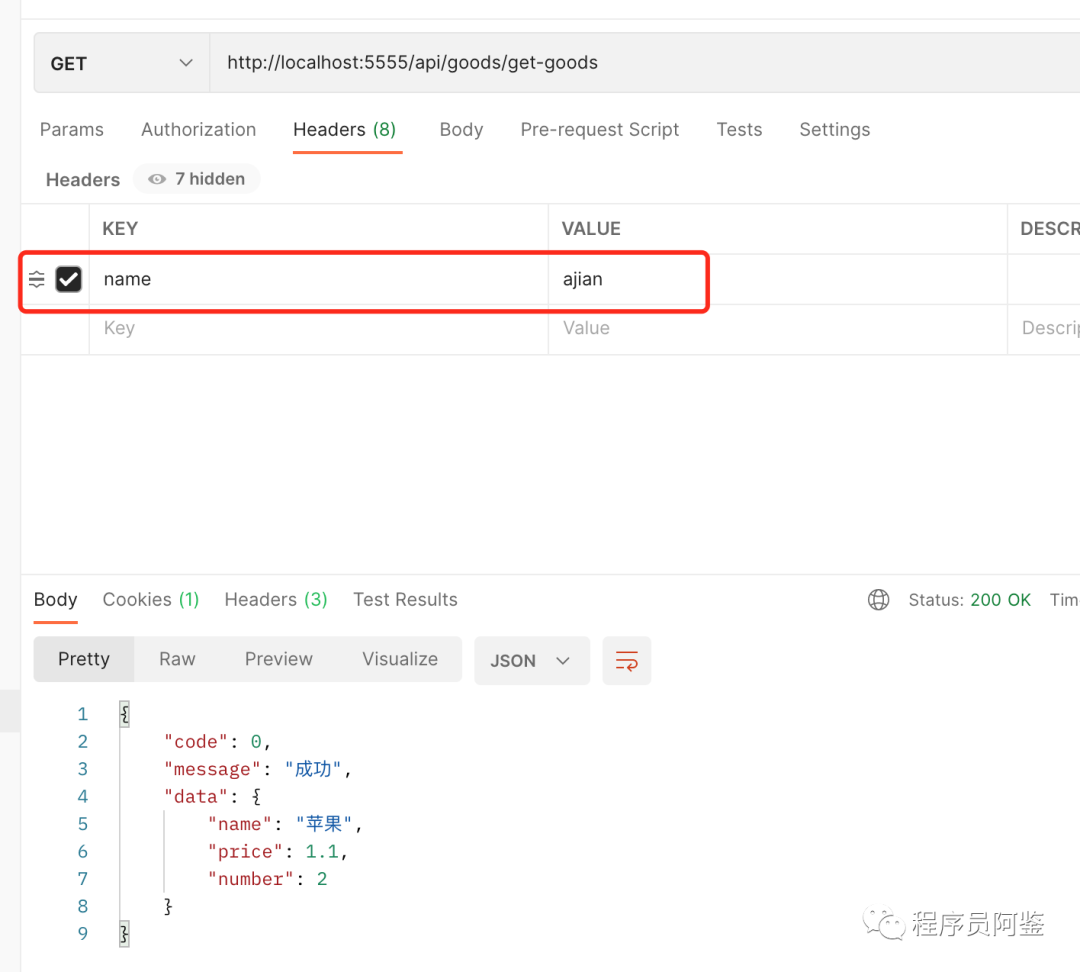The width and height of the screenshot is (1080, 972).
Task: Switch to the Params tab
Action: point(72,130)
